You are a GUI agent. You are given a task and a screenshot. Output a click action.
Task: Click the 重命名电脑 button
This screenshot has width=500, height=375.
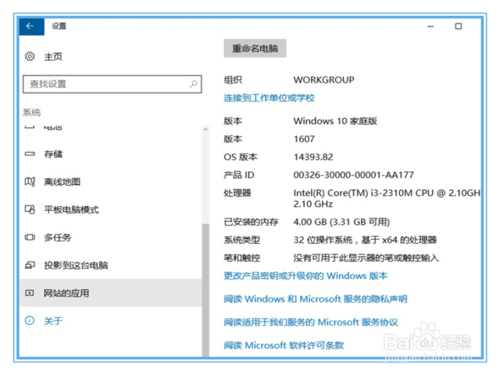tap(255, 48)
